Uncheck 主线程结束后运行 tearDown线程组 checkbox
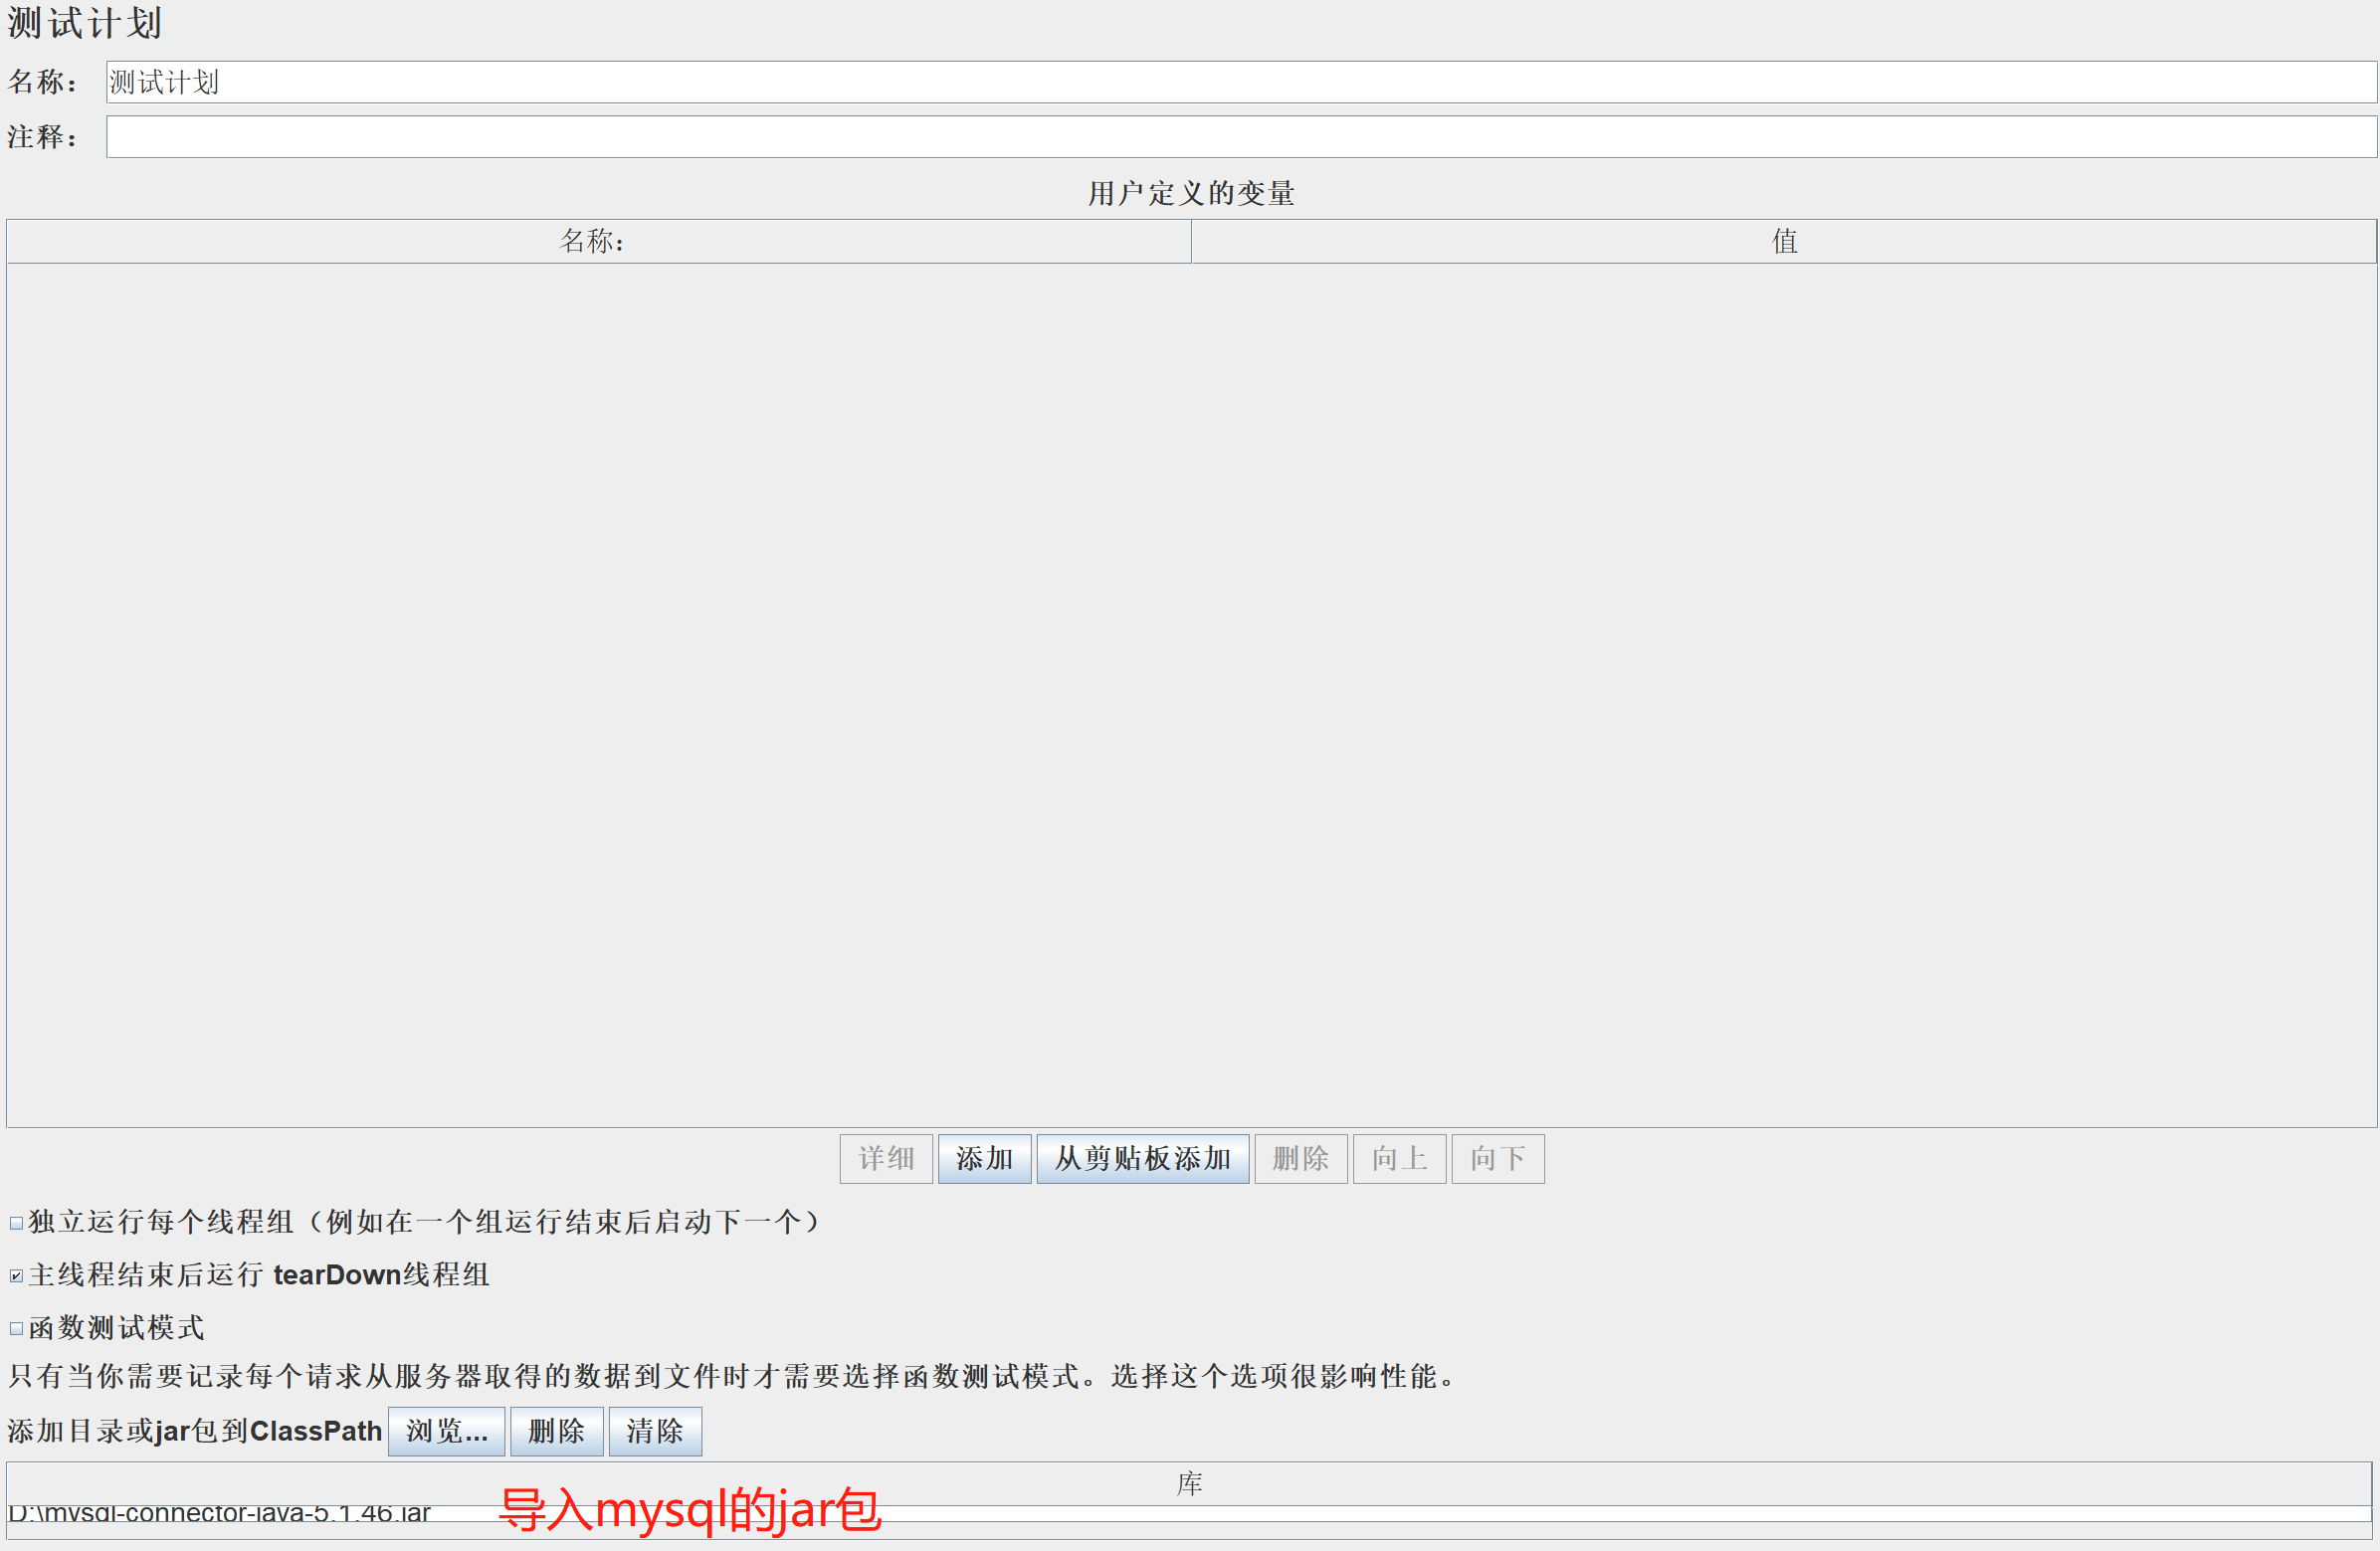2380x1551 pixels. [17, 1276]
